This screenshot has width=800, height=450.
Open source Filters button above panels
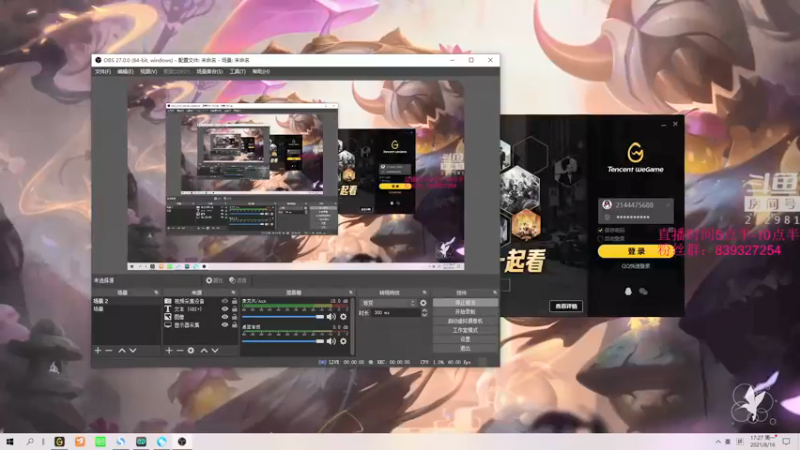coord(238,280)
